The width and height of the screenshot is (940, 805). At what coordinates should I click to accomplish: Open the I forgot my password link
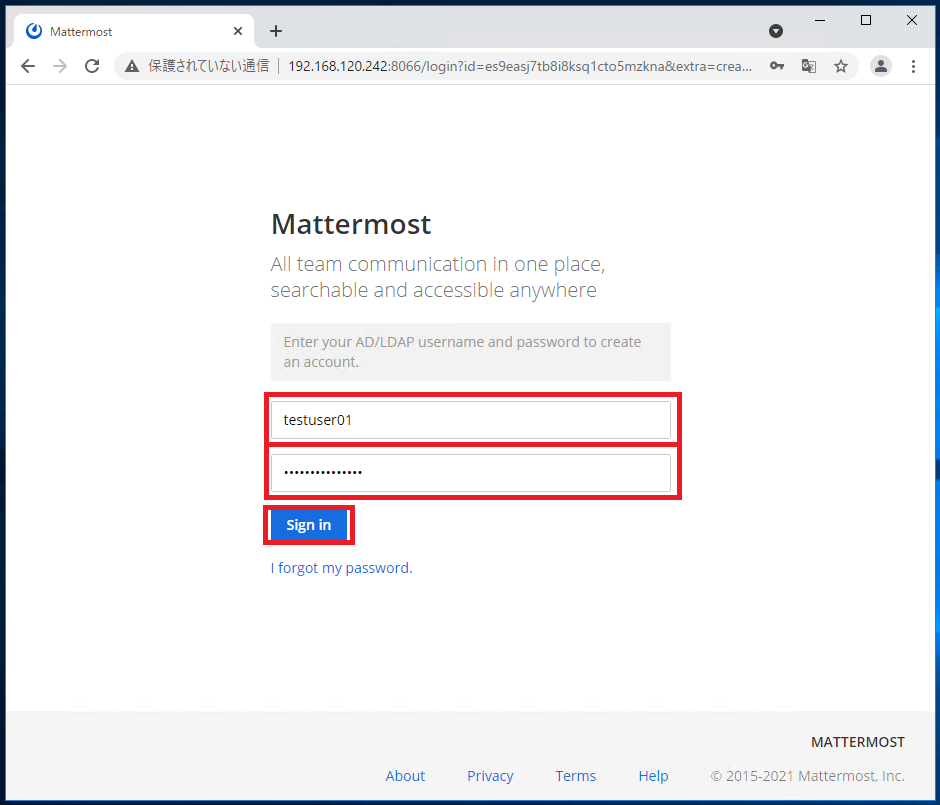point(341,568)
